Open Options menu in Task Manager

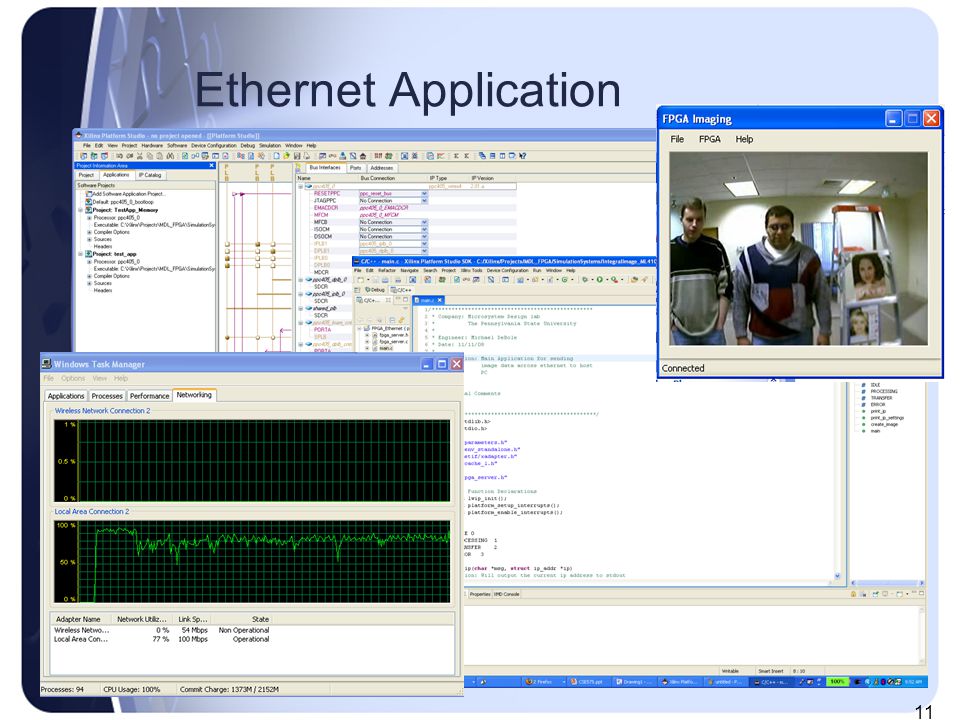(x=73, y=378)
